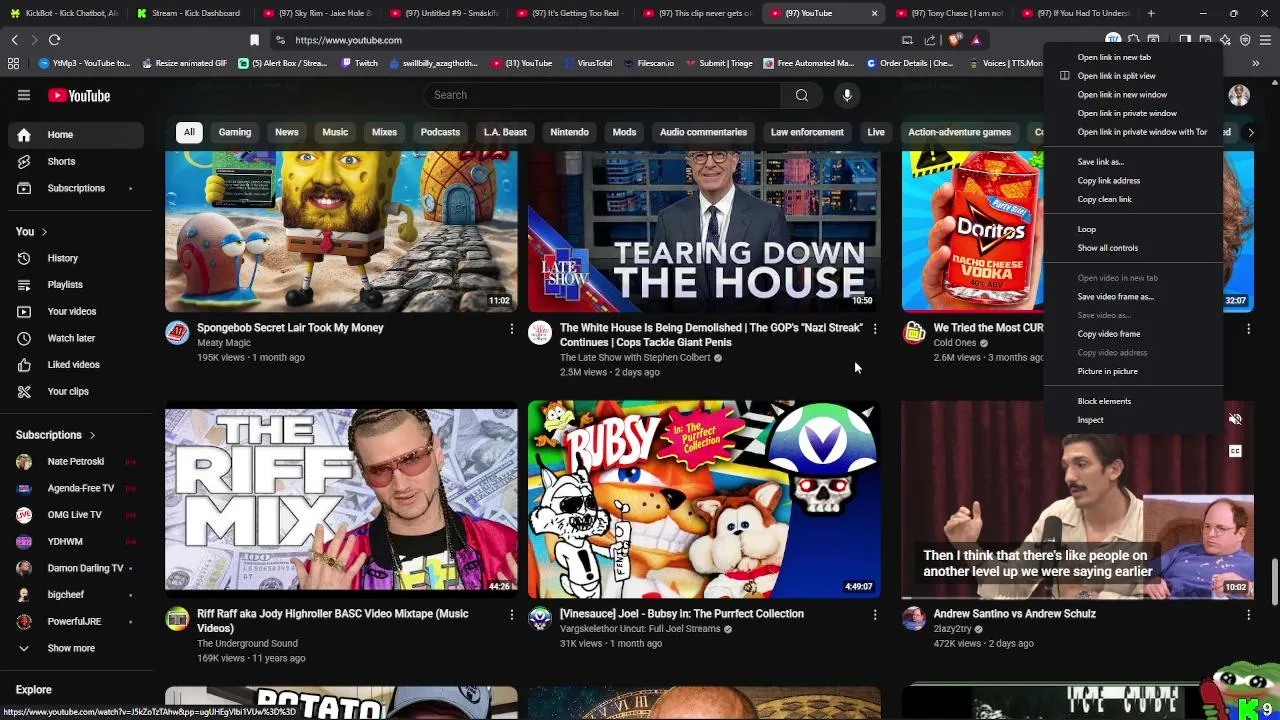This screenshot has height=720, width=1280.
Task: Open Your videos in the sidebar
Action: click(76, 311)
